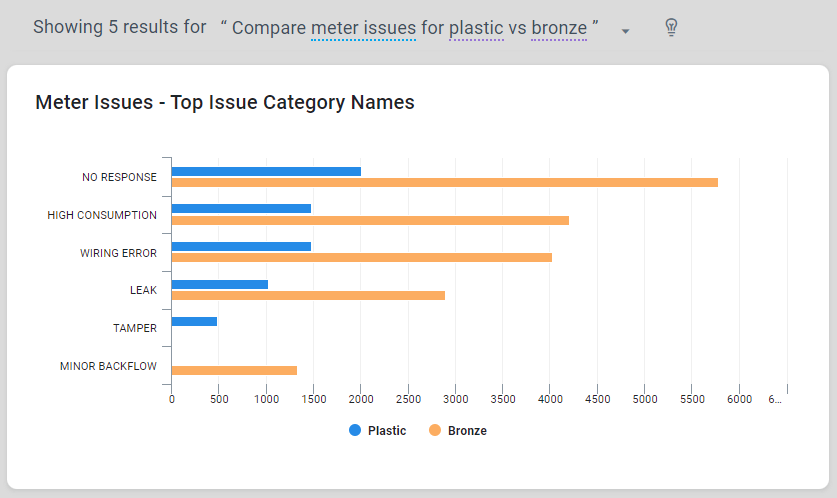Click the Plastic HIGH CONSUMPTION bar
The height and width of the screenshot is (498, 837).
point(241,208)
